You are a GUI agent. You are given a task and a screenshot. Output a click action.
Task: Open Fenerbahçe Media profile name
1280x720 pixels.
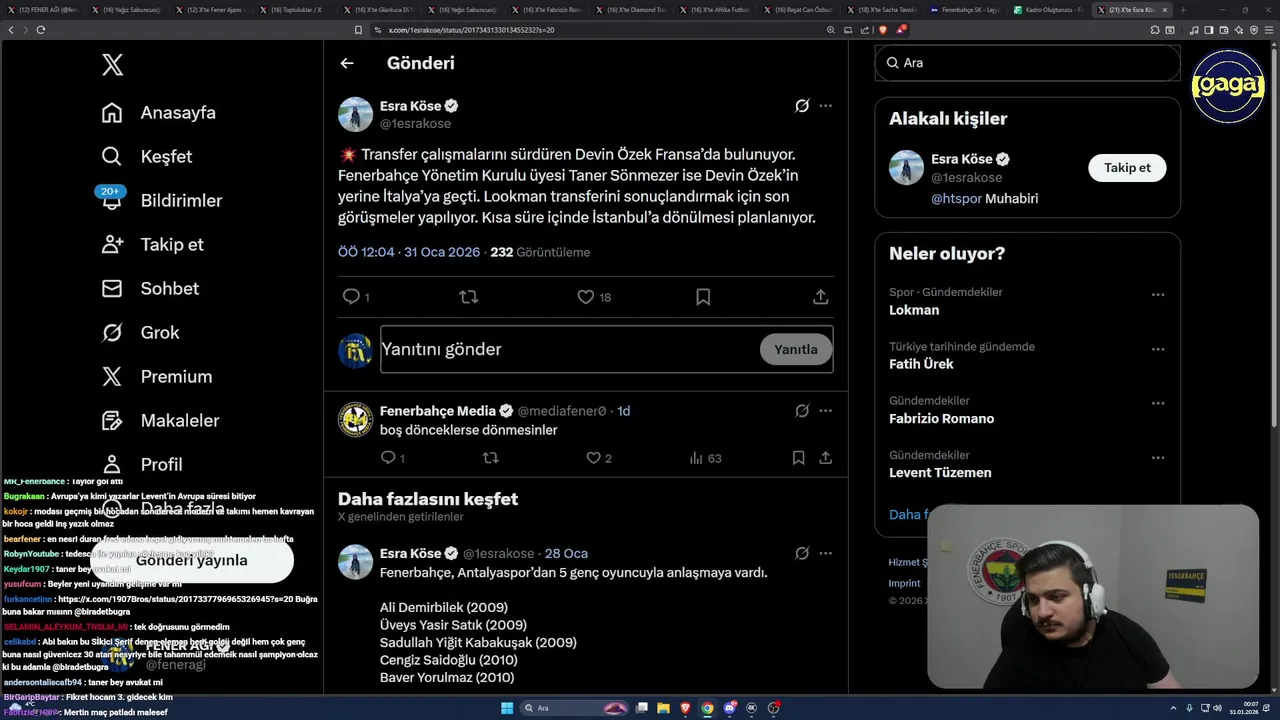[x=438, y=411]
